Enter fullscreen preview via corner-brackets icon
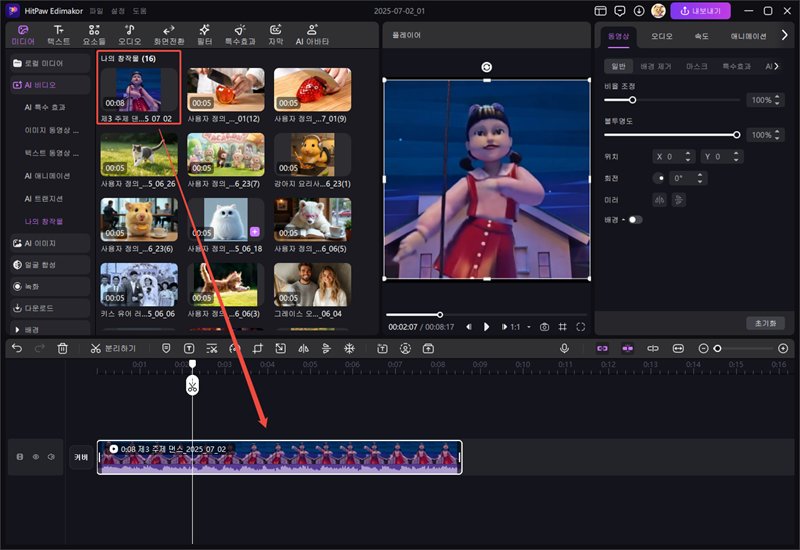This screenshot has height=550, width=800. tap(581, 327)
